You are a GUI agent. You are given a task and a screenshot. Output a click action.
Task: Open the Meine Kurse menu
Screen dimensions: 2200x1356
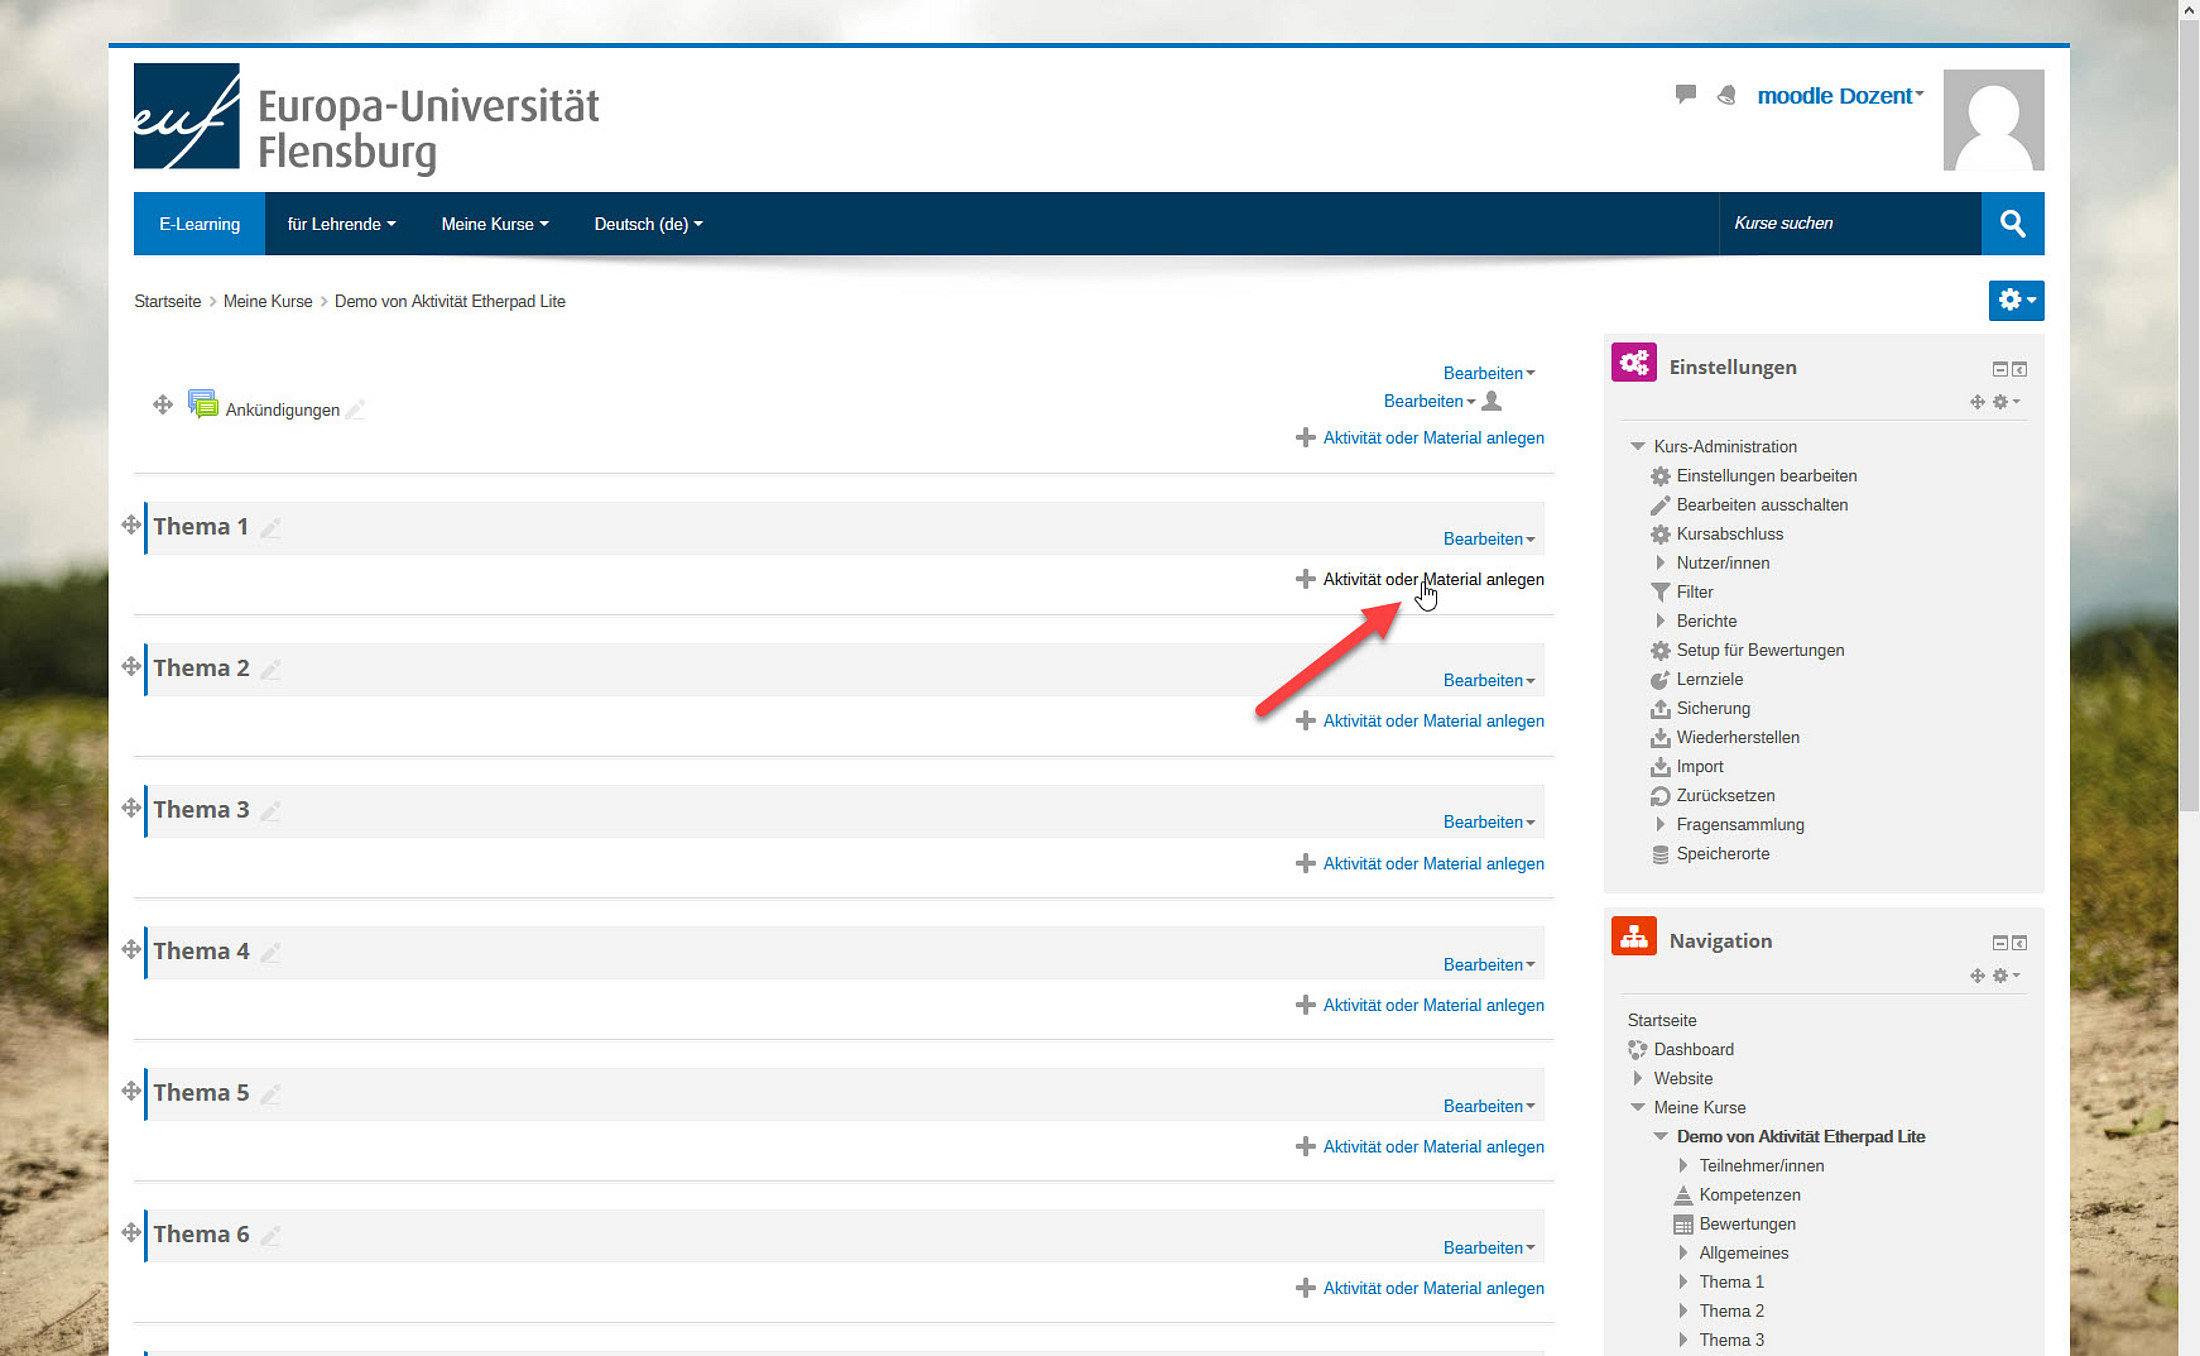(x=494, y=224)
